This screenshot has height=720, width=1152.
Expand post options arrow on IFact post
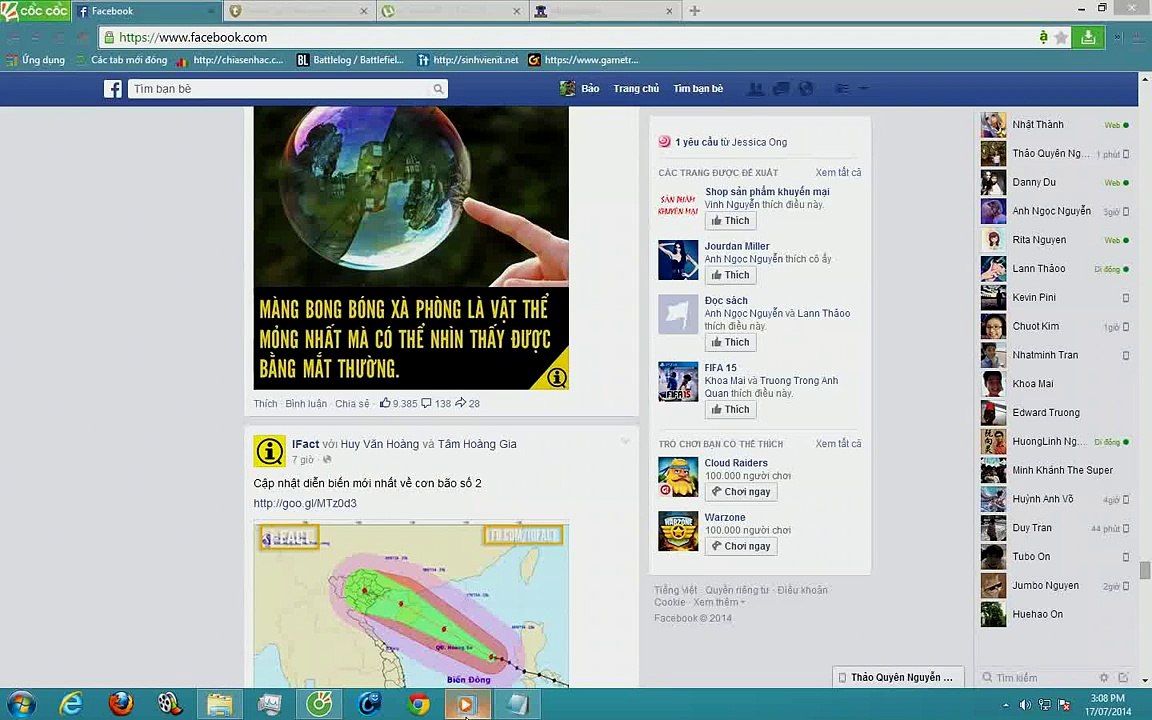[x=625, y=442]
